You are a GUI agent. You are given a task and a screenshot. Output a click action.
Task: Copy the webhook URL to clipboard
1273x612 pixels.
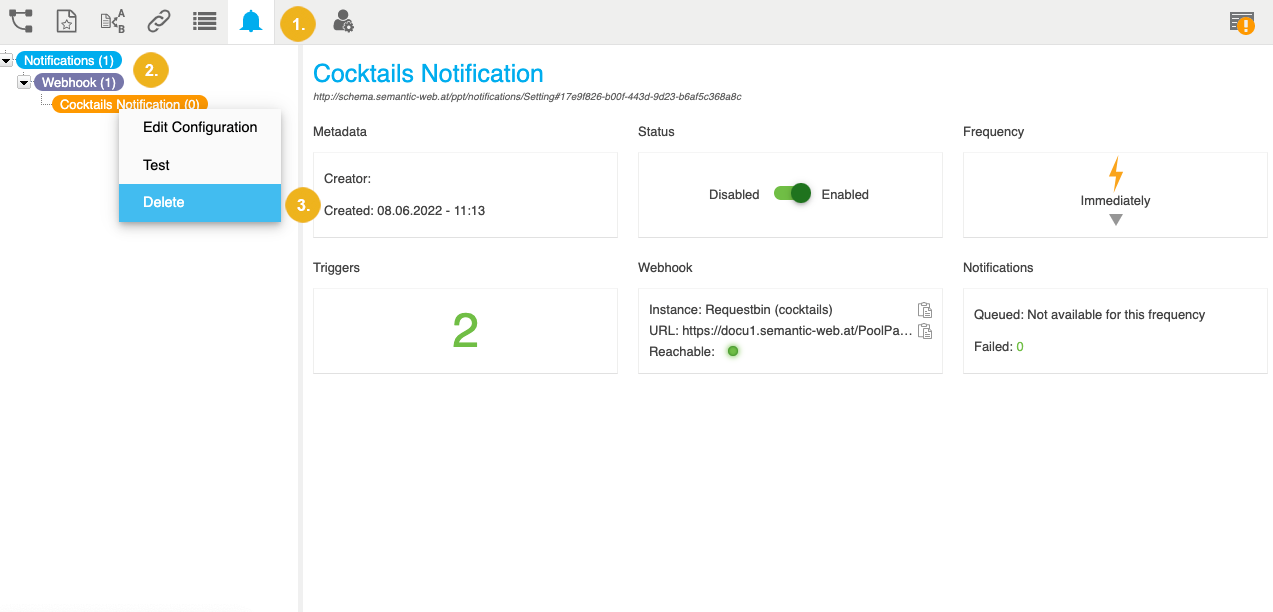coord(926,331)
